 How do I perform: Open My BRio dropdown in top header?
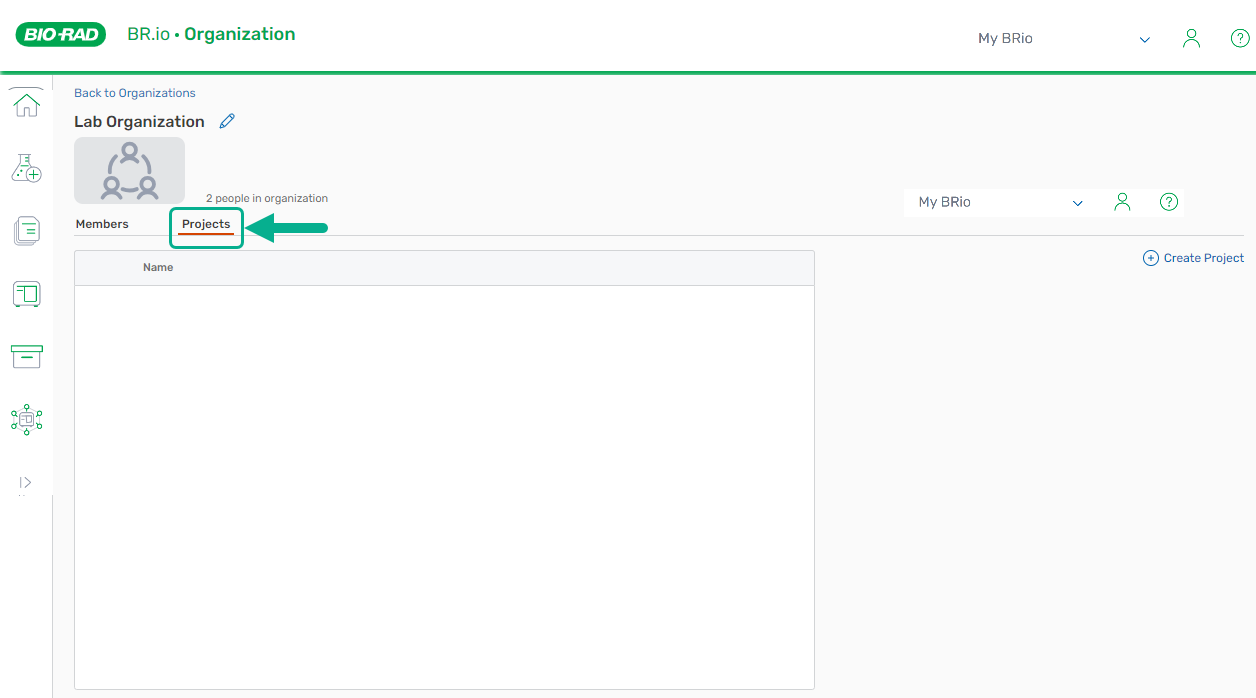[x=1063, y=39]
